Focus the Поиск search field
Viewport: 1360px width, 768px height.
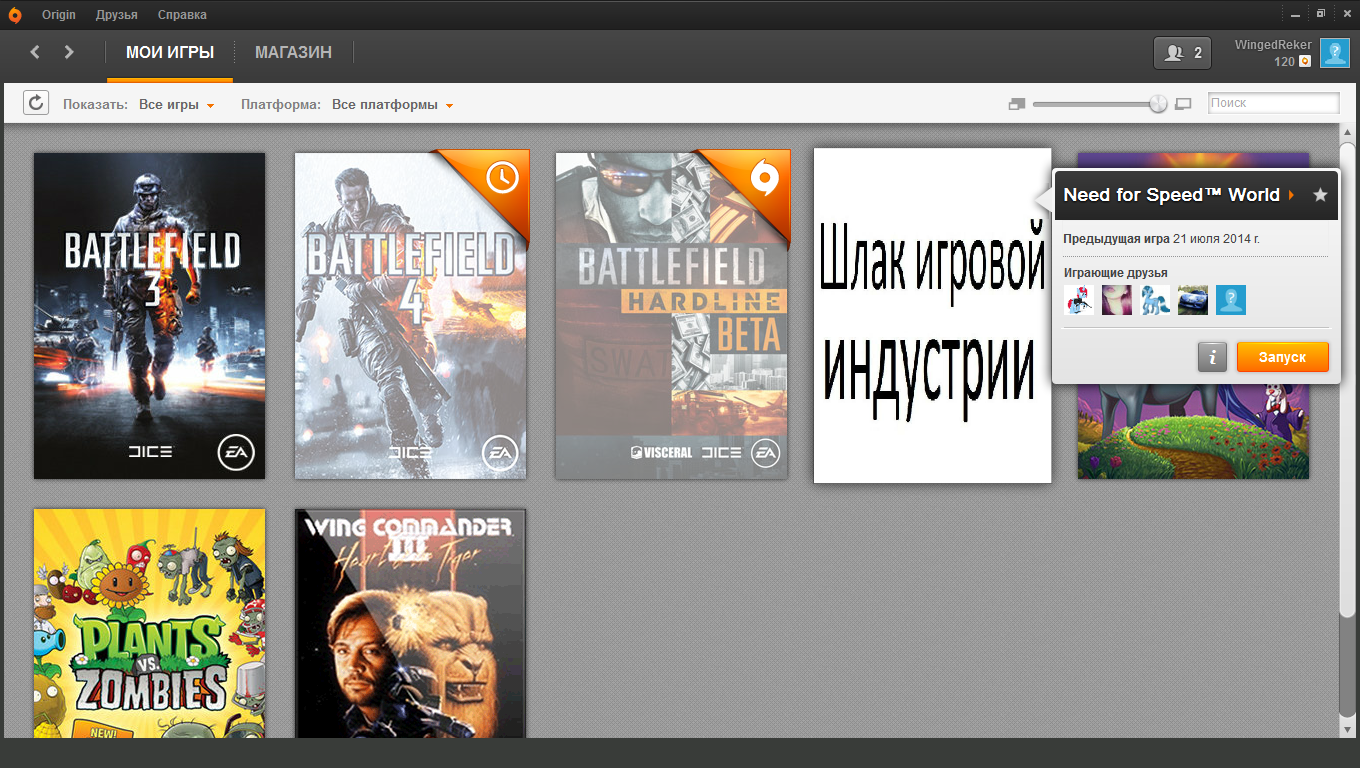(x=1273, y=103)
